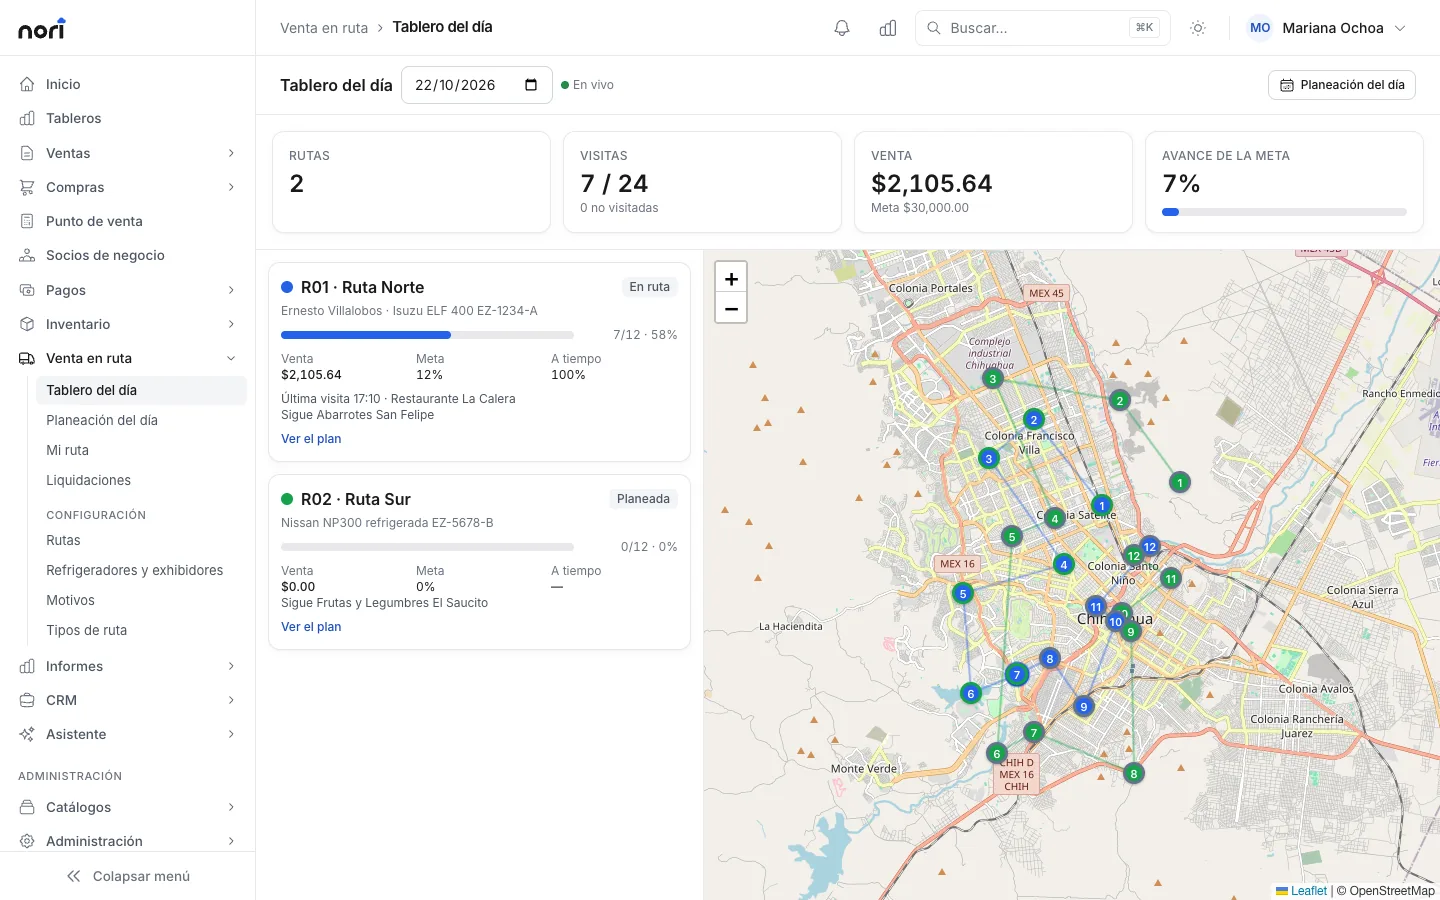Click the 22/10/2026 date field
Image resolution: width=1440 pixels, height=900 pixels.
click(476, 85)
